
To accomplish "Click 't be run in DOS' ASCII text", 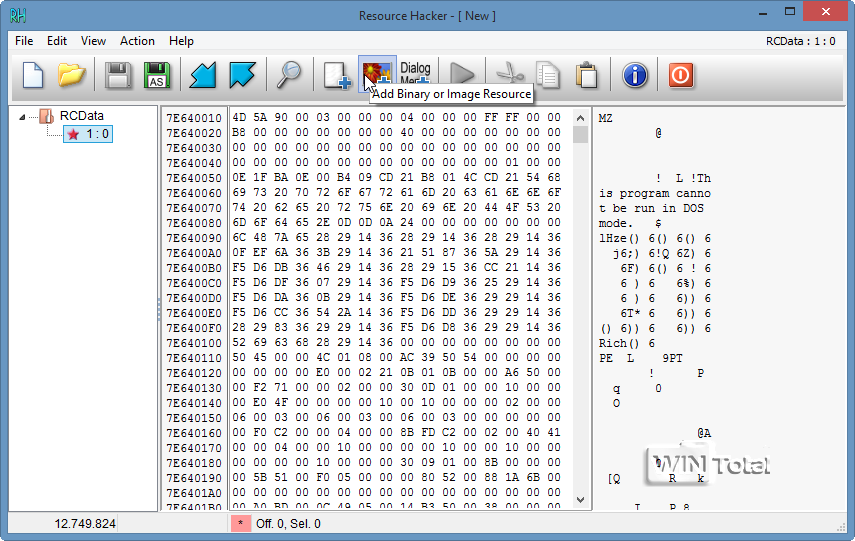I will pyautogui.click(x=651, y=208).
